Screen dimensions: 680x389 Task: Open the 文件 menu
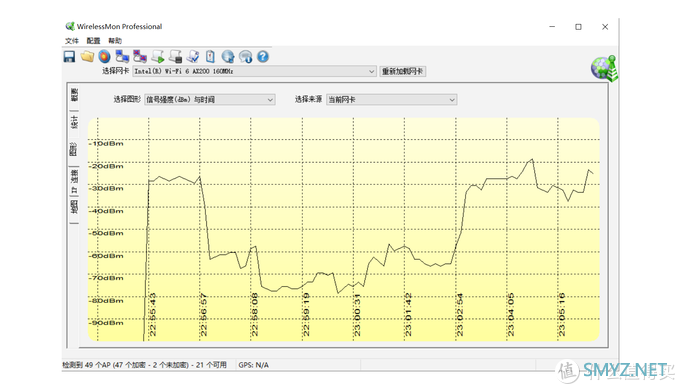pyautogui.click(x=72, y=41)
